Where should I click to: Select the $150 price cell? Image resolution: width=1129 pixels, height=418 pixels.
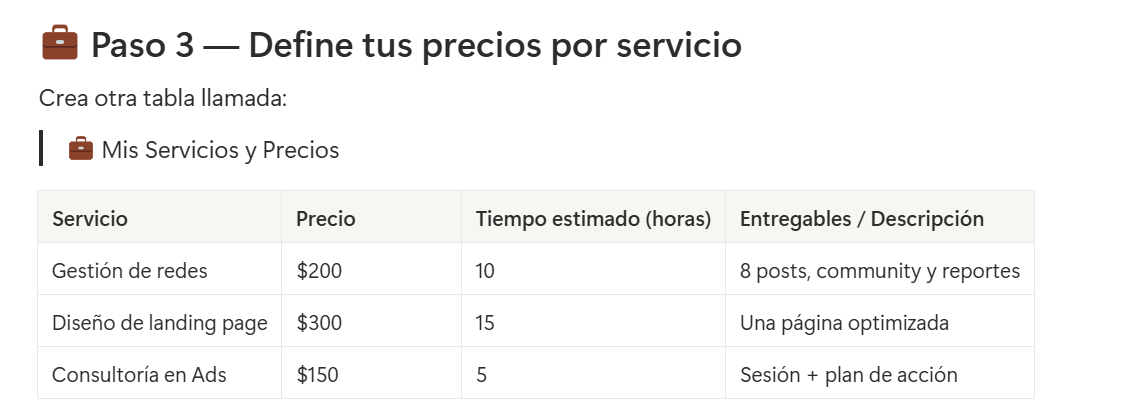click(x=317, y=375)
